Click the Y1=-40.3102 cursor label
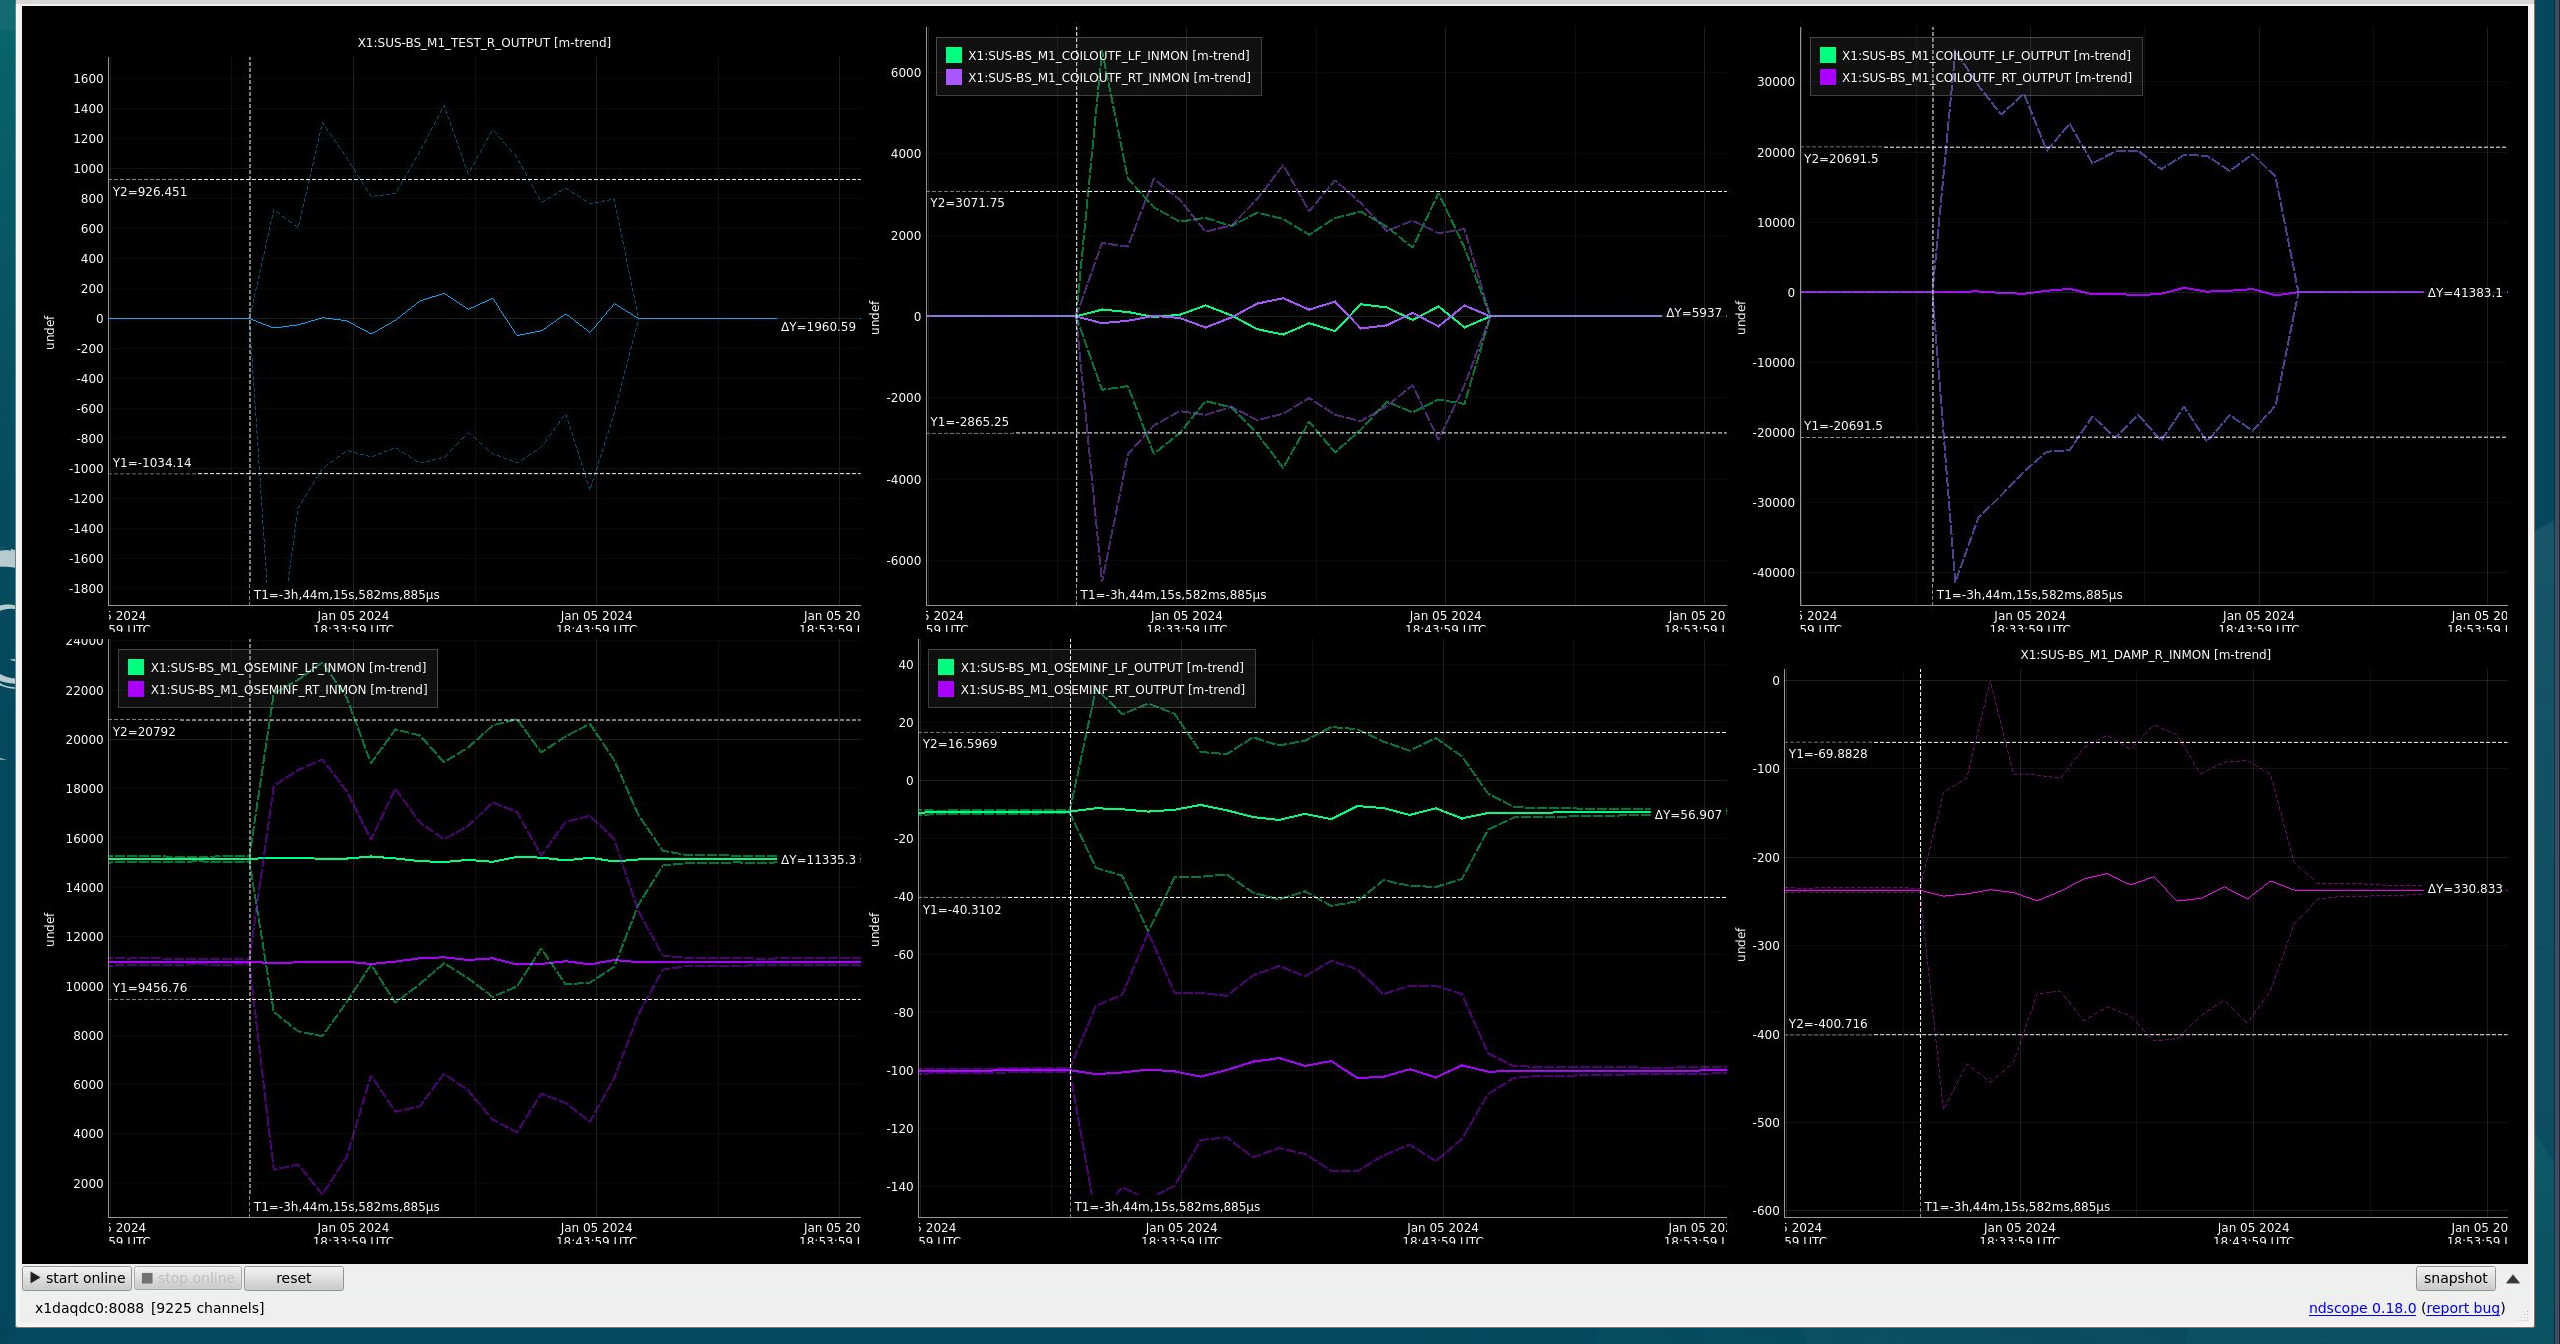The height and width of the screenshot is (1344, 2560). tap(962, 910)
